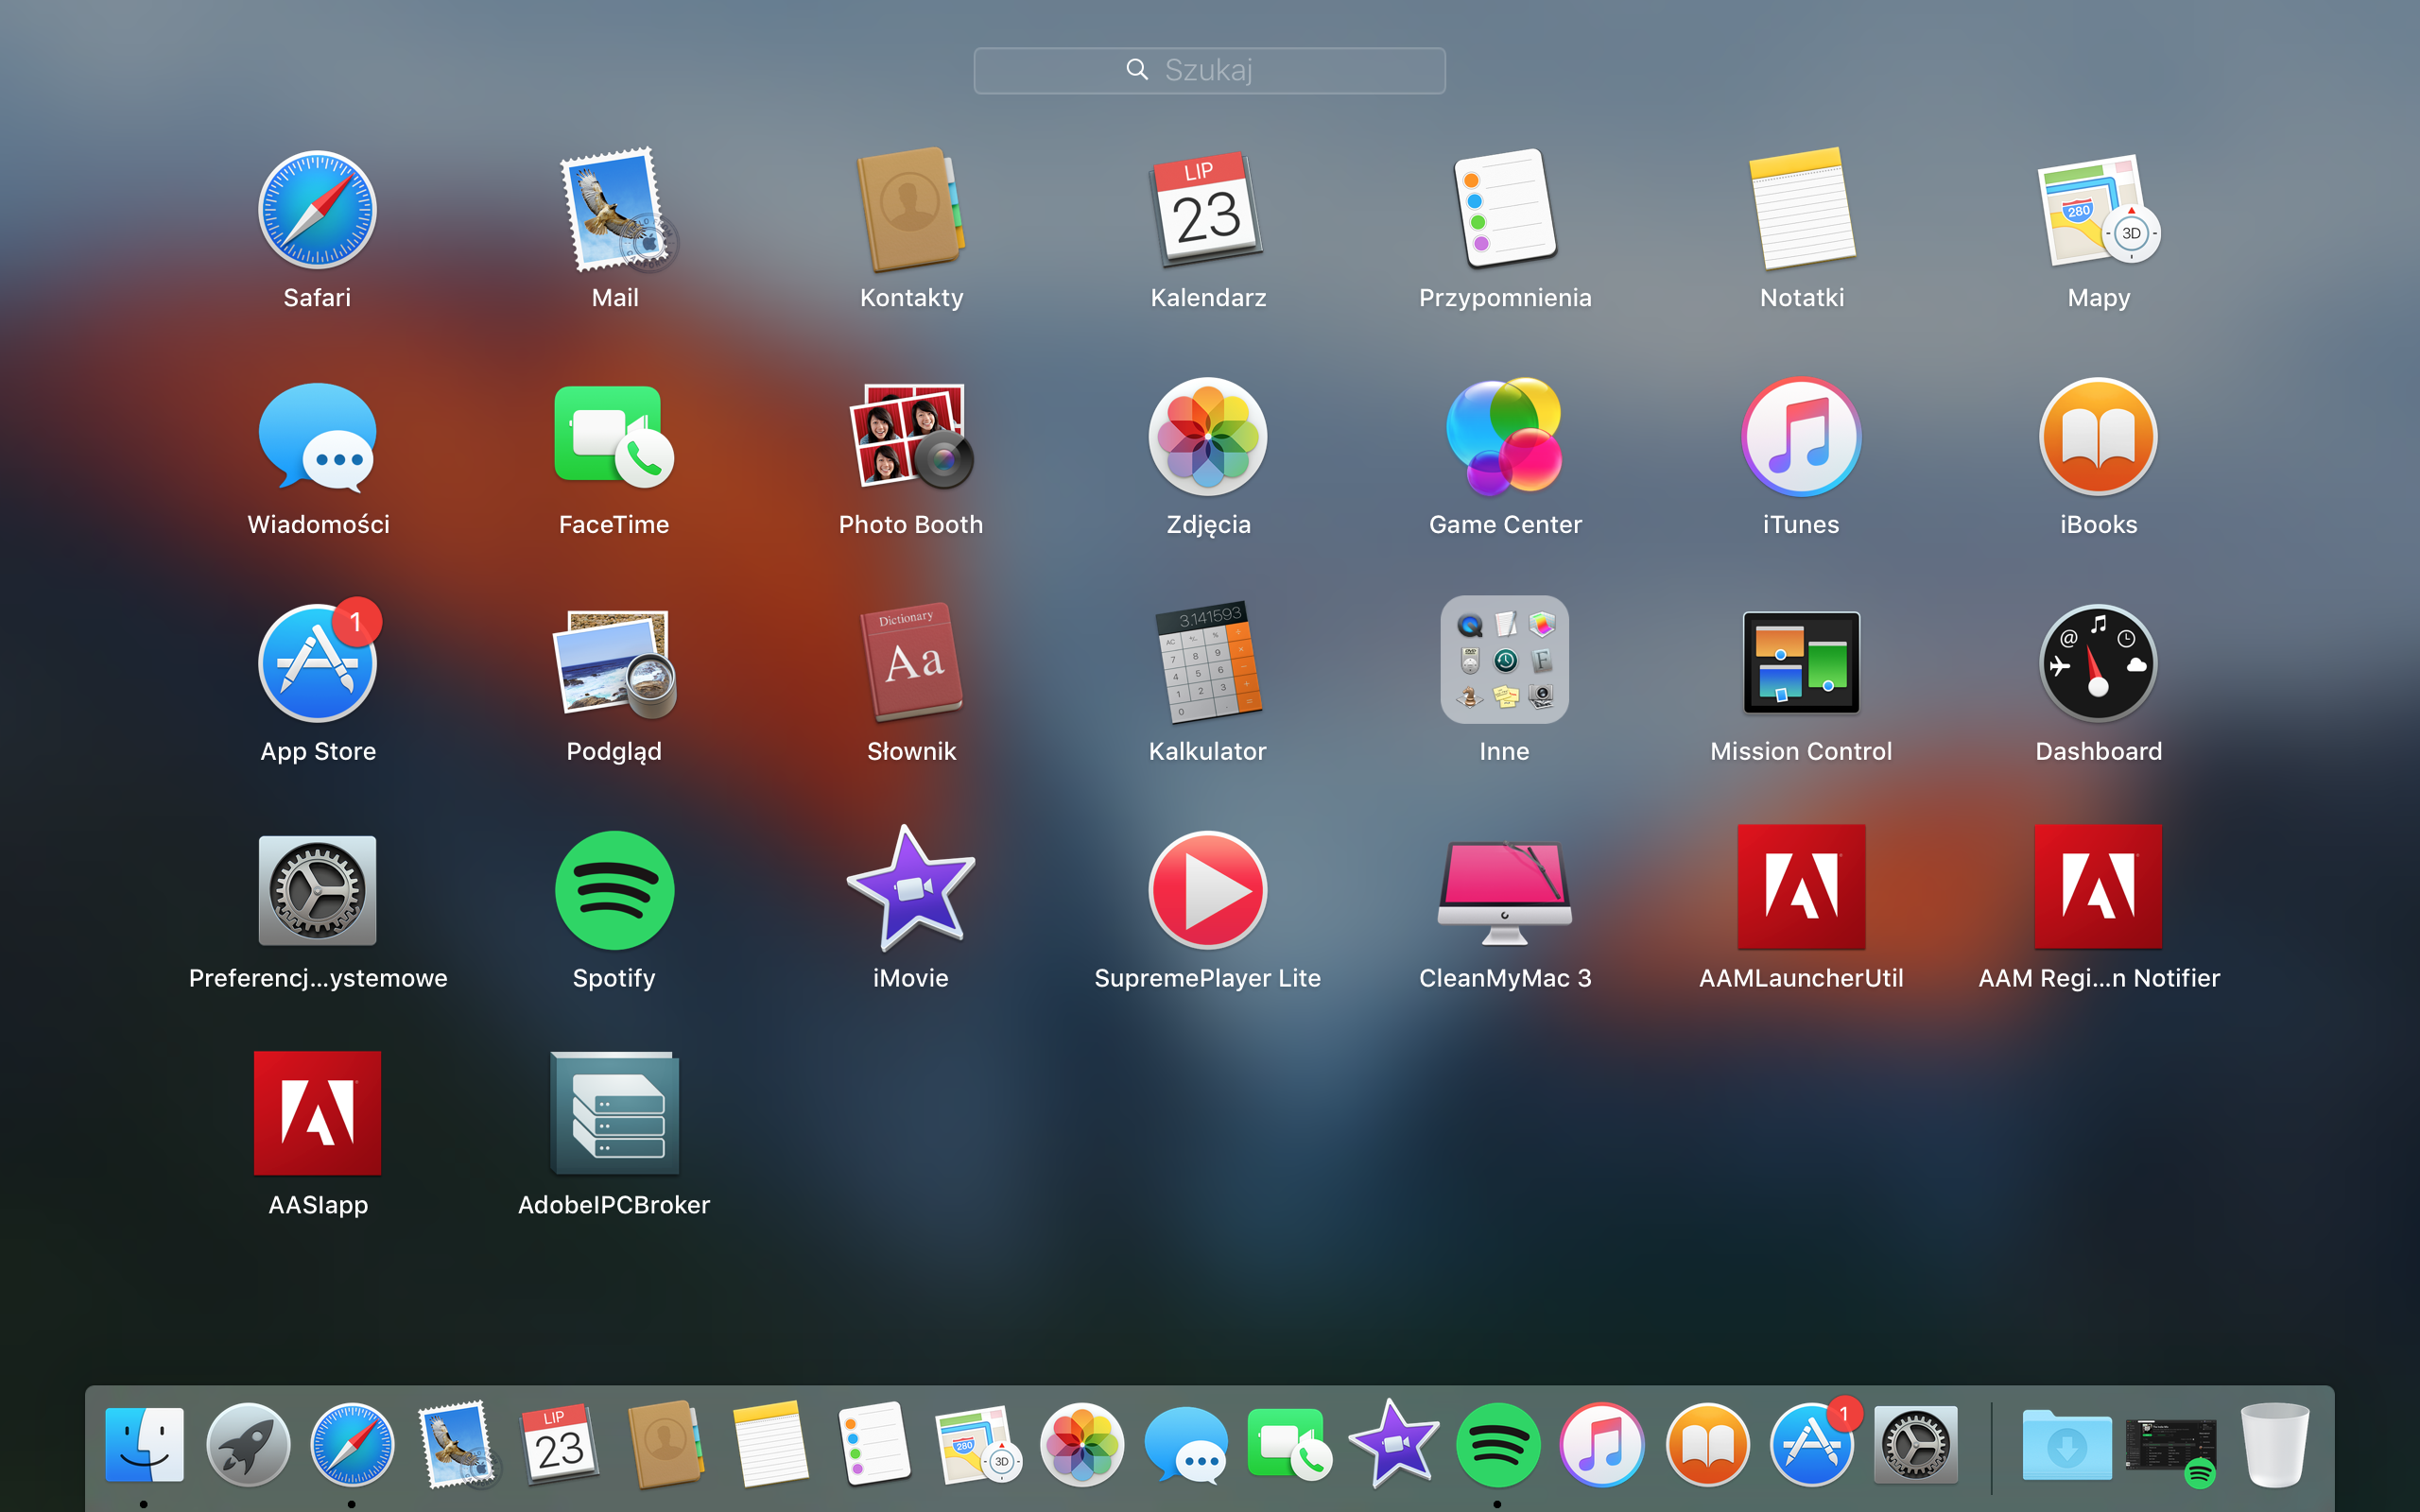Launch Podgląd app

pos(615,663)
